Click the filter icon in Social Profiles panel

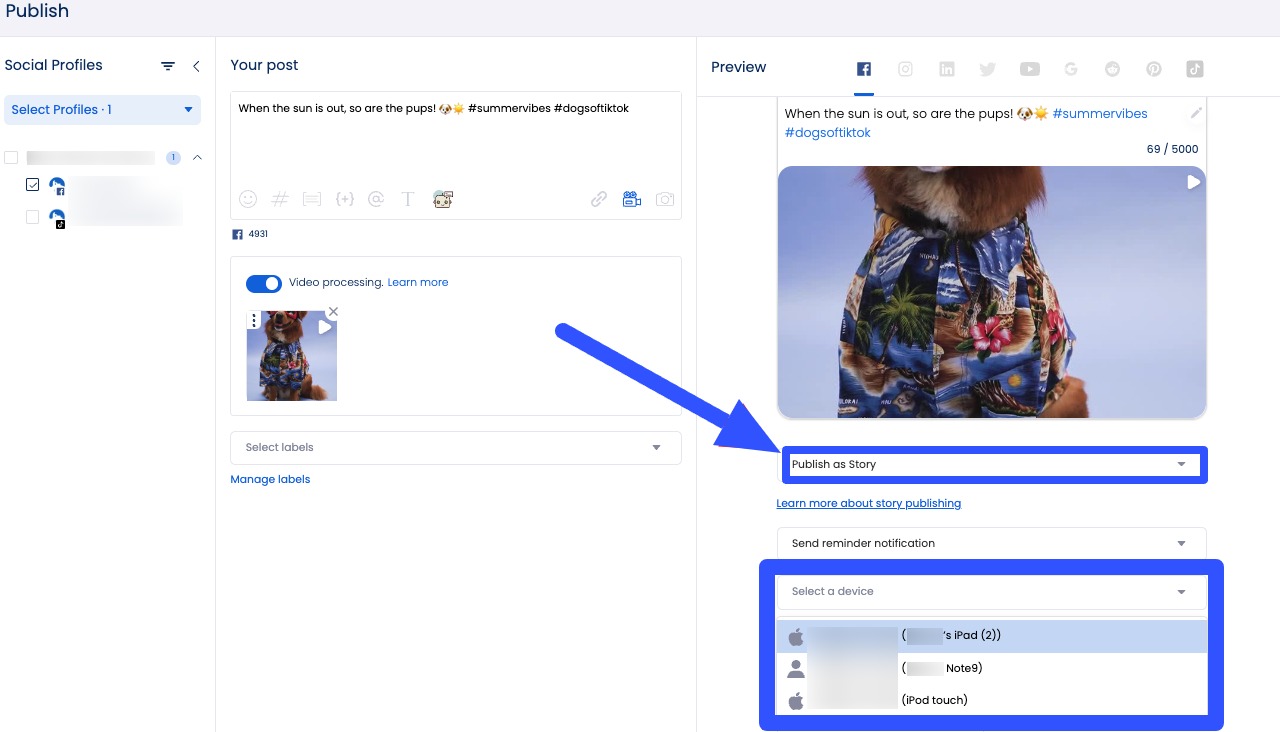point(167,65)
